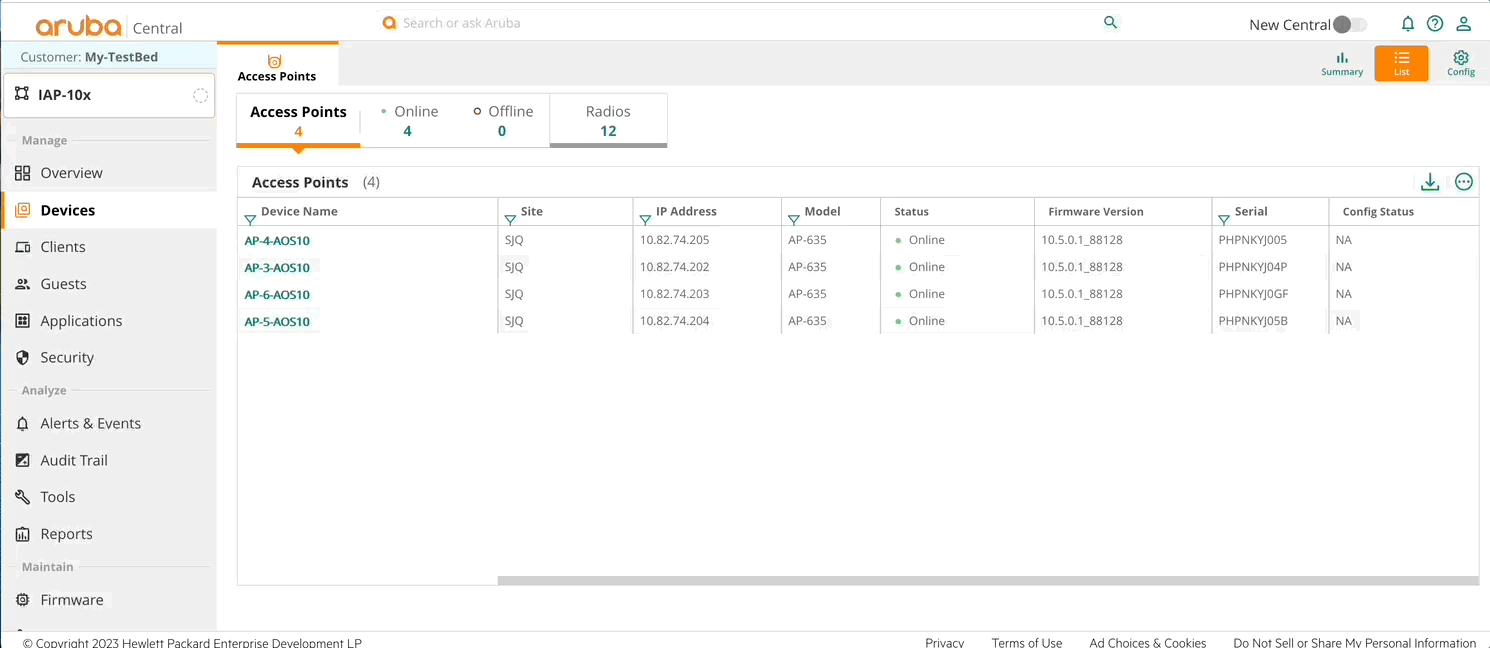The image size is (1490, 648).
Task: Open the Terms of Use link
Action: click(1027, 642)
